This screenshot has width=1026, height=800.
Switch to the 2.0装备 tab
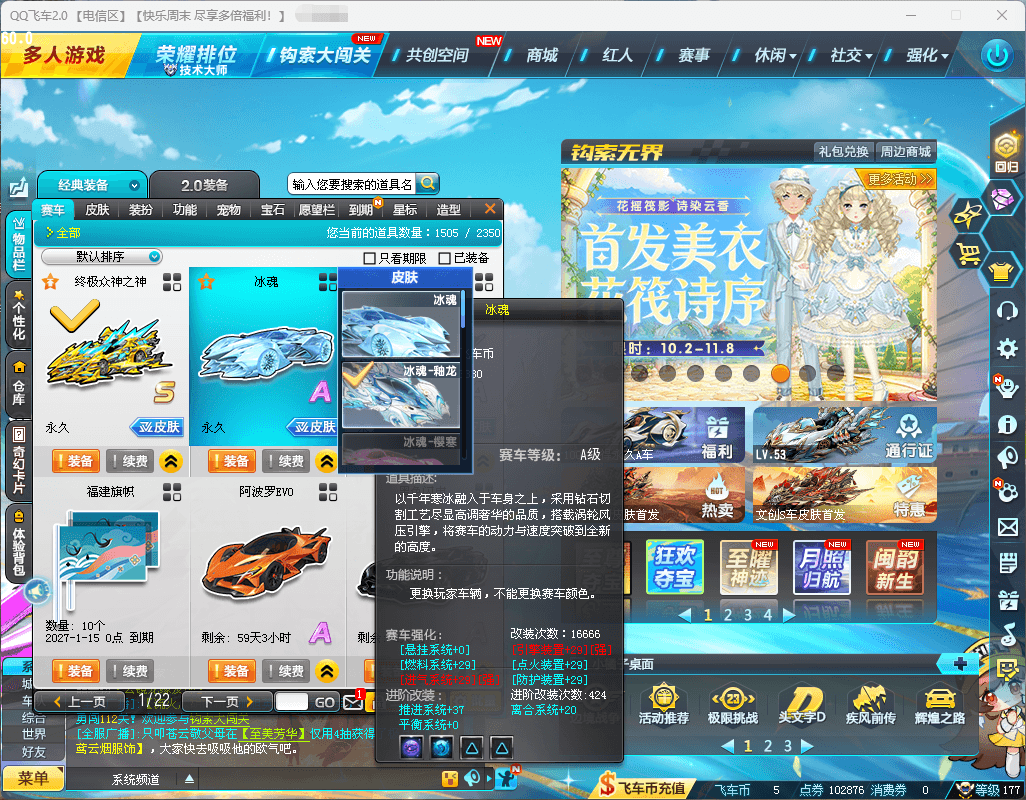[x=204, y=185]
